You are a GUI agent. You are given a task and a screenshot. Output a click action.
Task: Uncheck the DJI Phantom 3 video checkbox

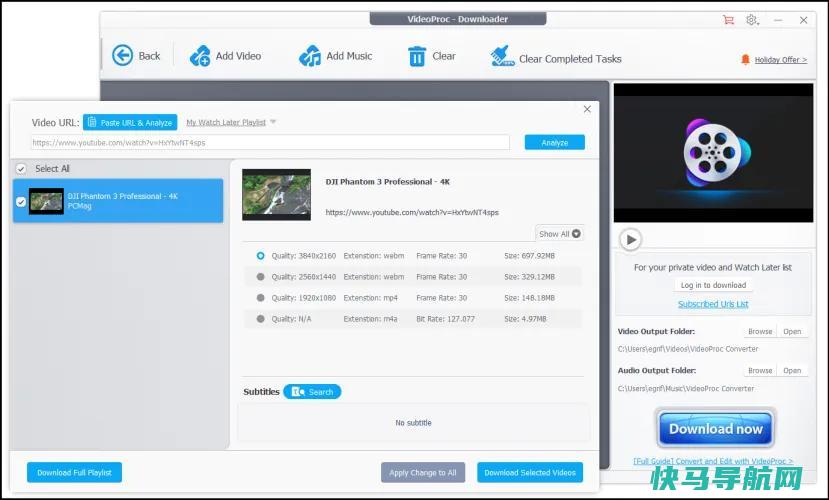tap(21, 201)
